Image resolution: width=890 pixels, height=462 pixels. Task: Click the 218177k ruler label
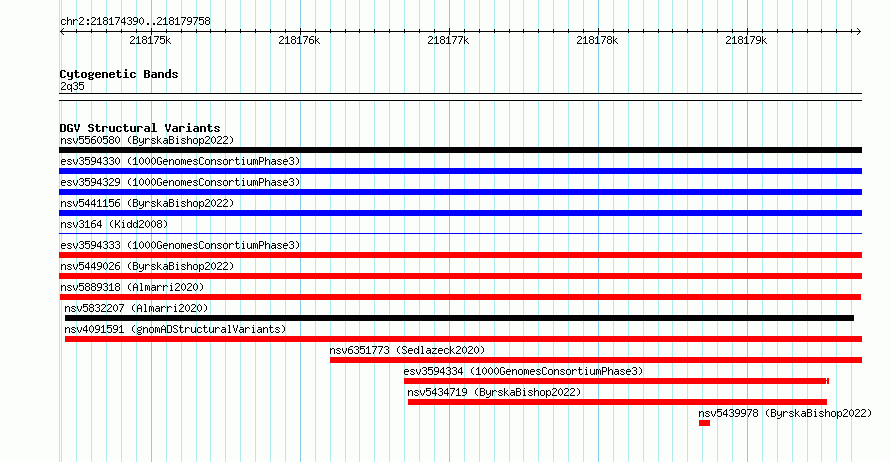pos(448,40)
